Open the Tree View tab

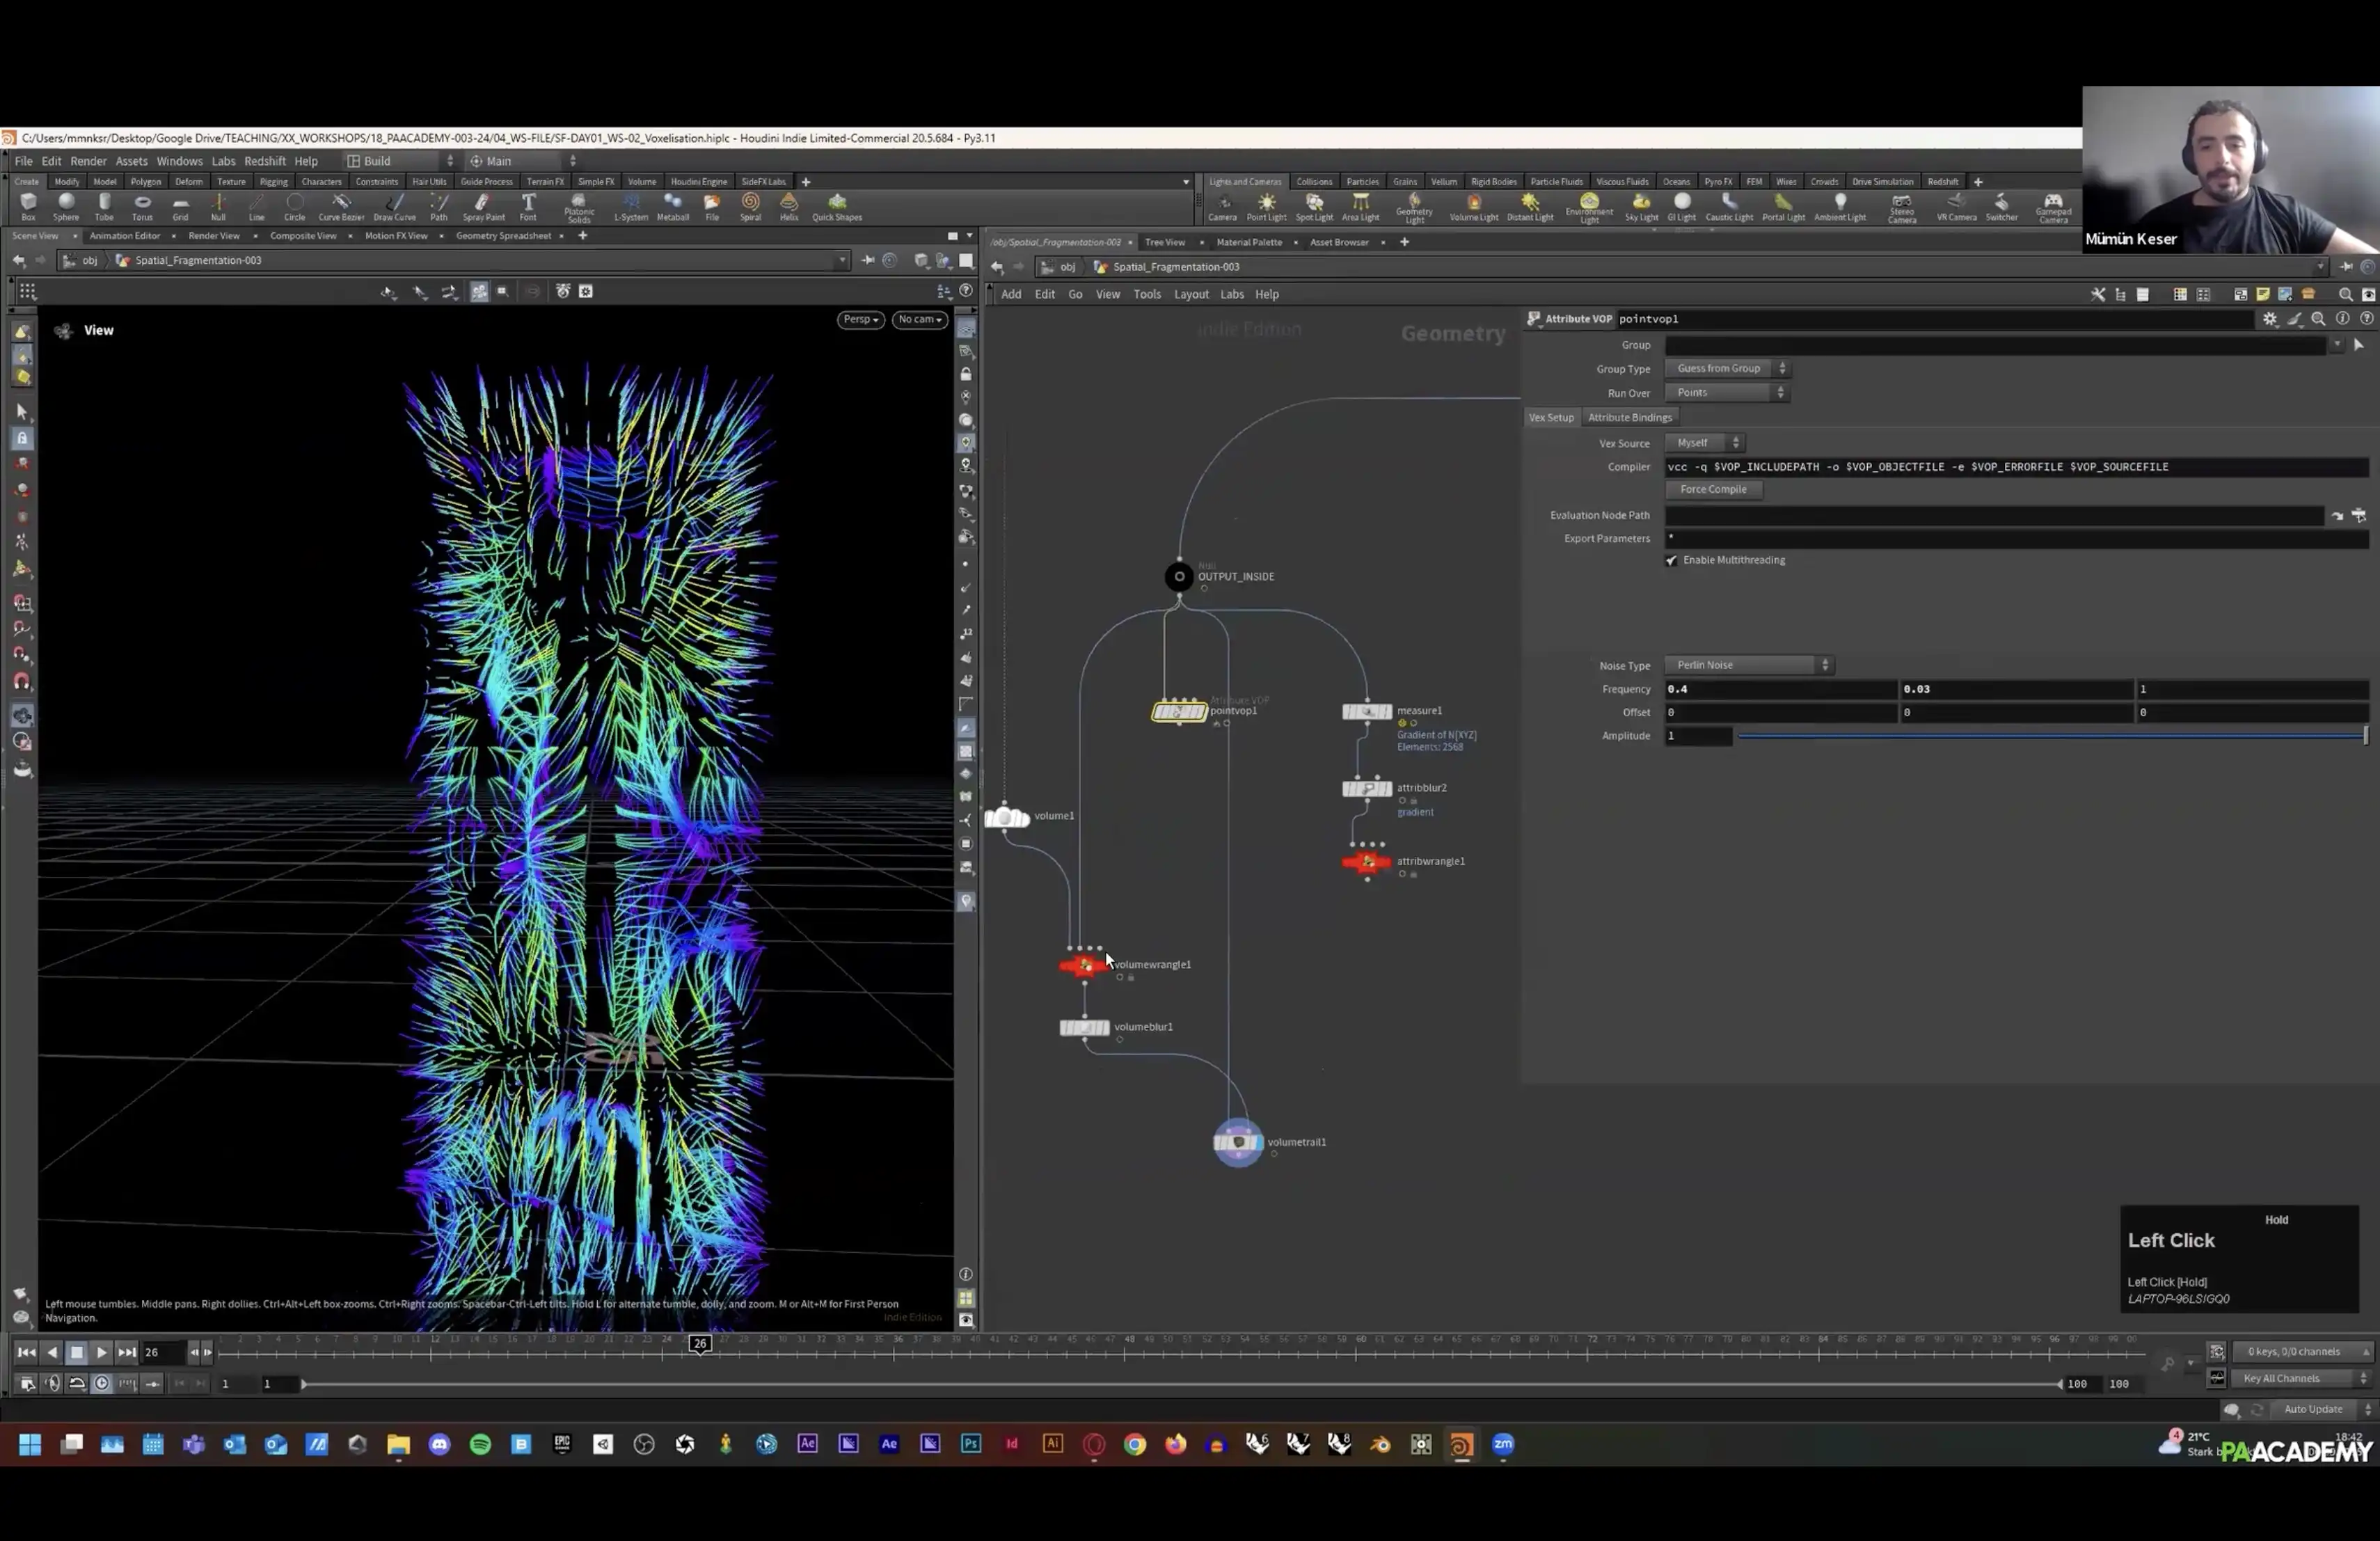[x=1164, y=242]
